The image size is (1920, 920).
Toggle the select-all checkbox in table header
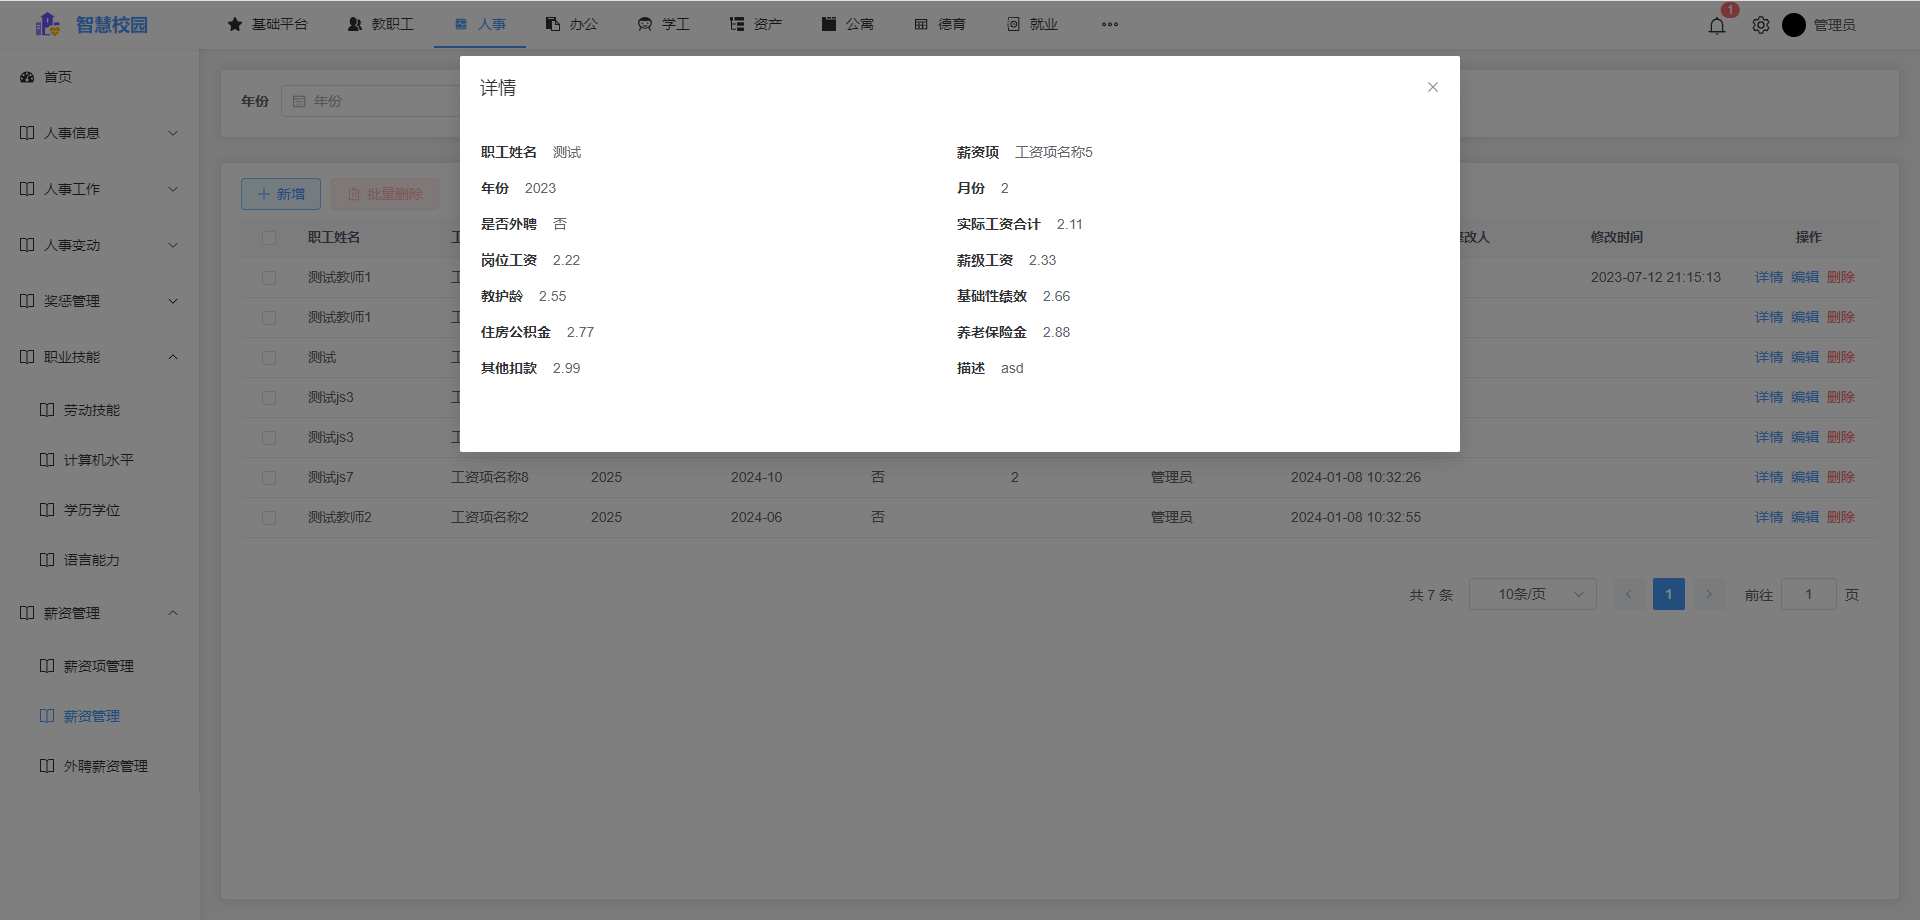(269, 238)
